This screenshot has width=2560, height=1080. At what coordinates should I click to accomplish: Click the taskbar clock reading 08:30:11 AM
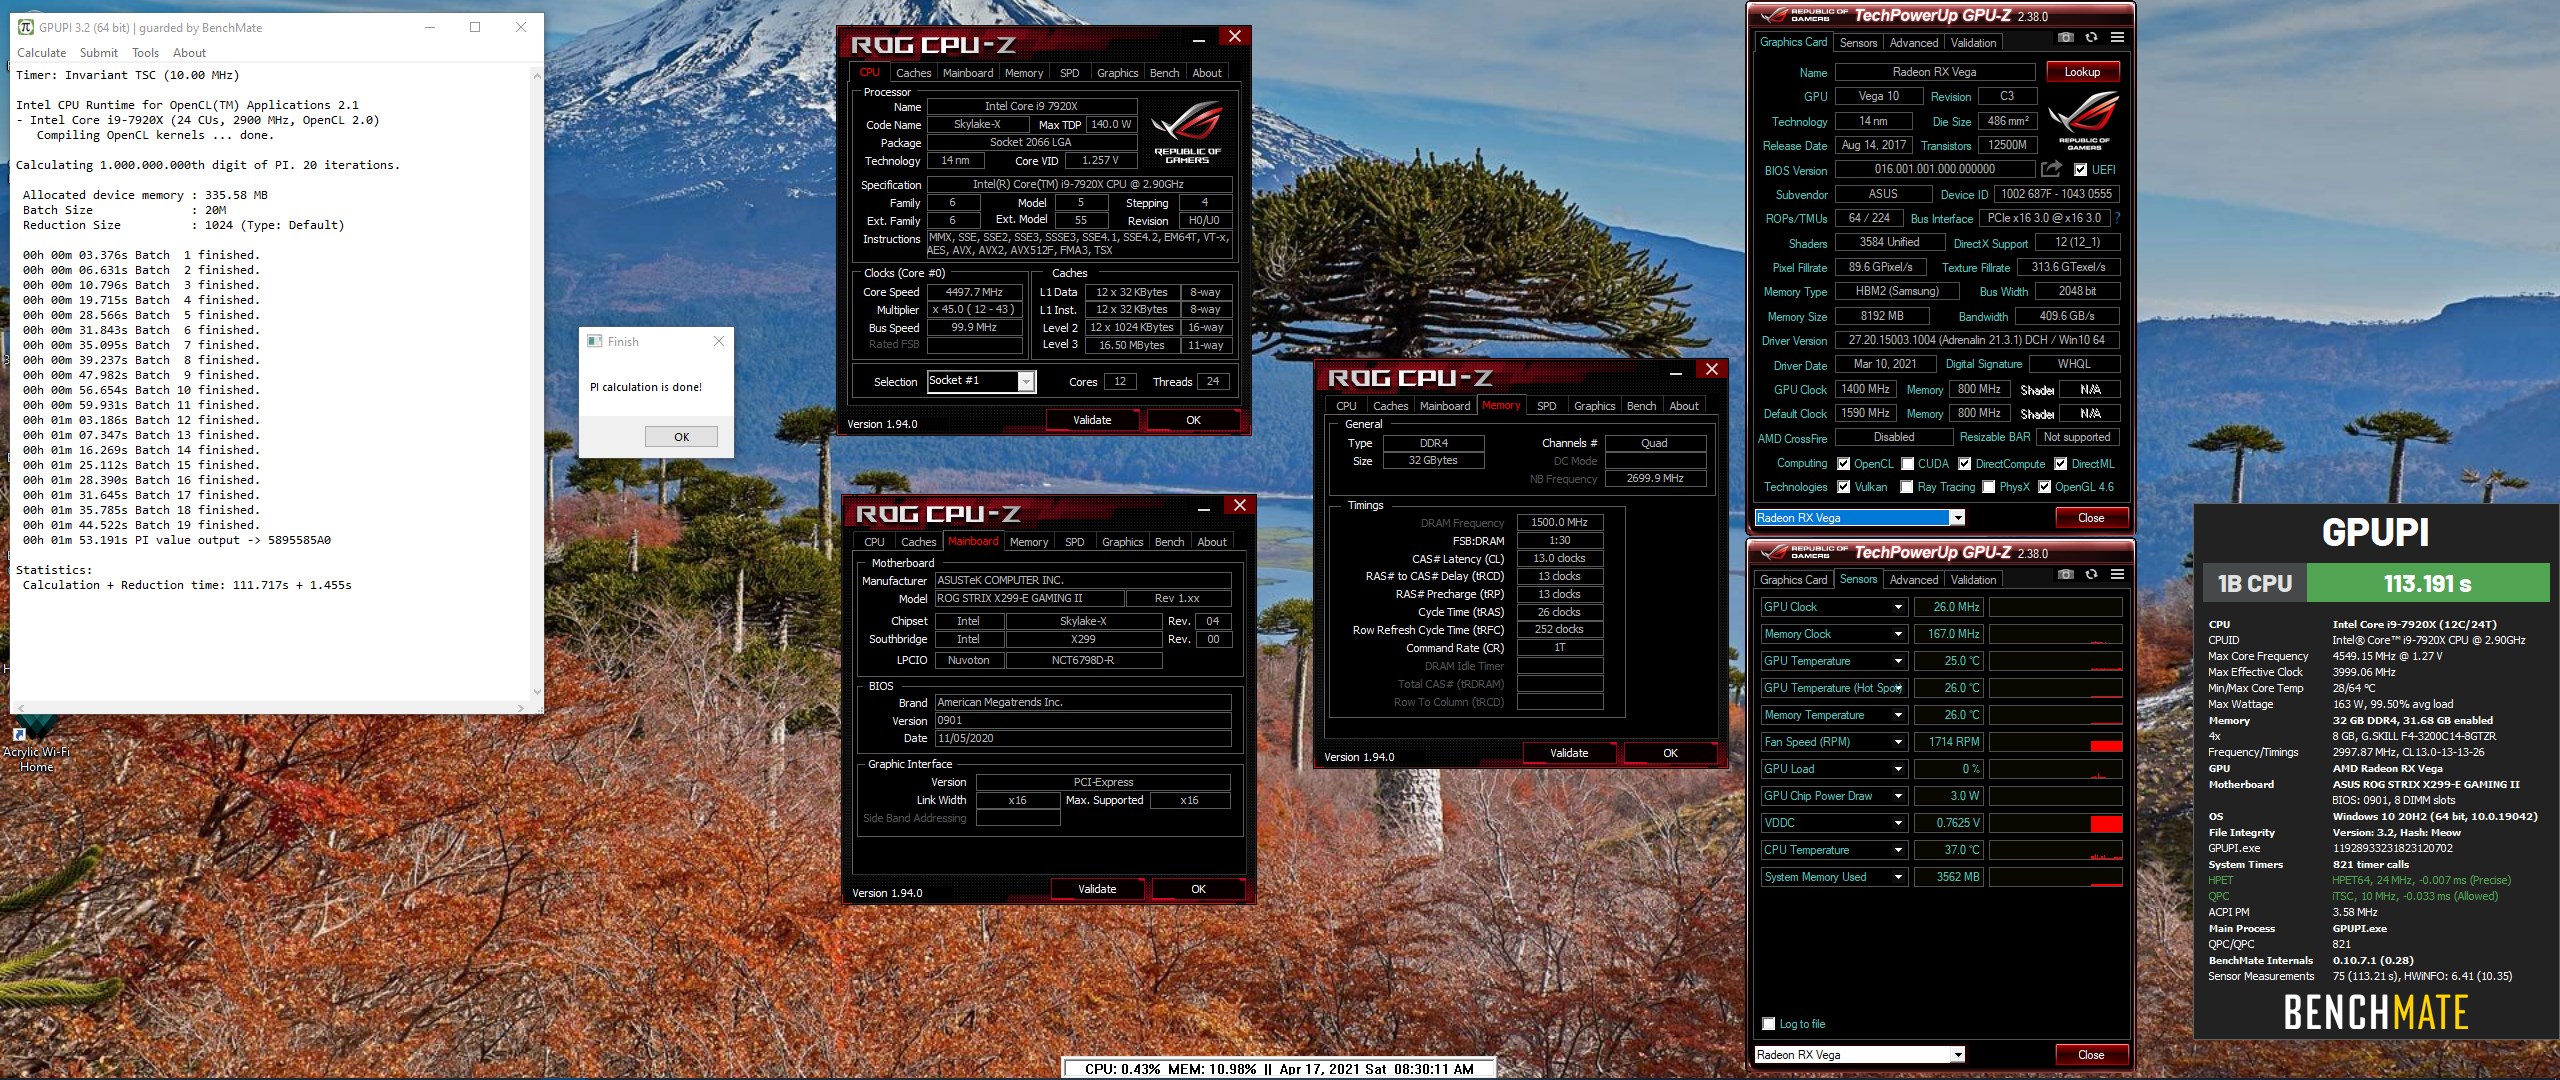click(1433, 1069)
